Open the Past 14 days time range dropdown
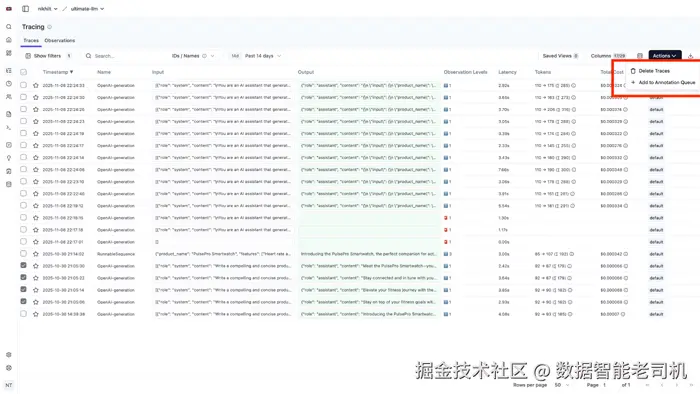This screenshot has height=394, width=700. pos(263,56)
